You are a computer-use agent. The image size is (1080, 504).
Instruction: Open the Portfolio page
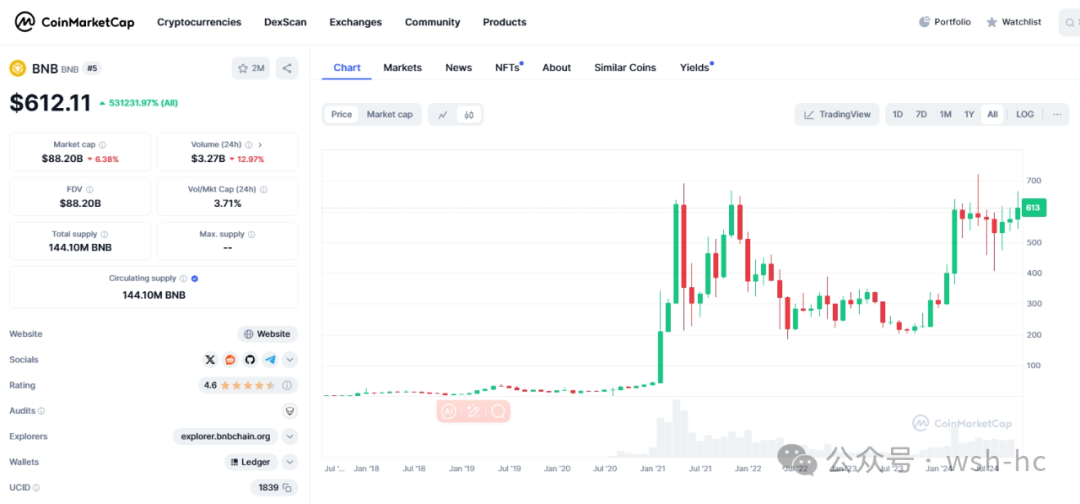pyautogui.click(x=945, y=22)
